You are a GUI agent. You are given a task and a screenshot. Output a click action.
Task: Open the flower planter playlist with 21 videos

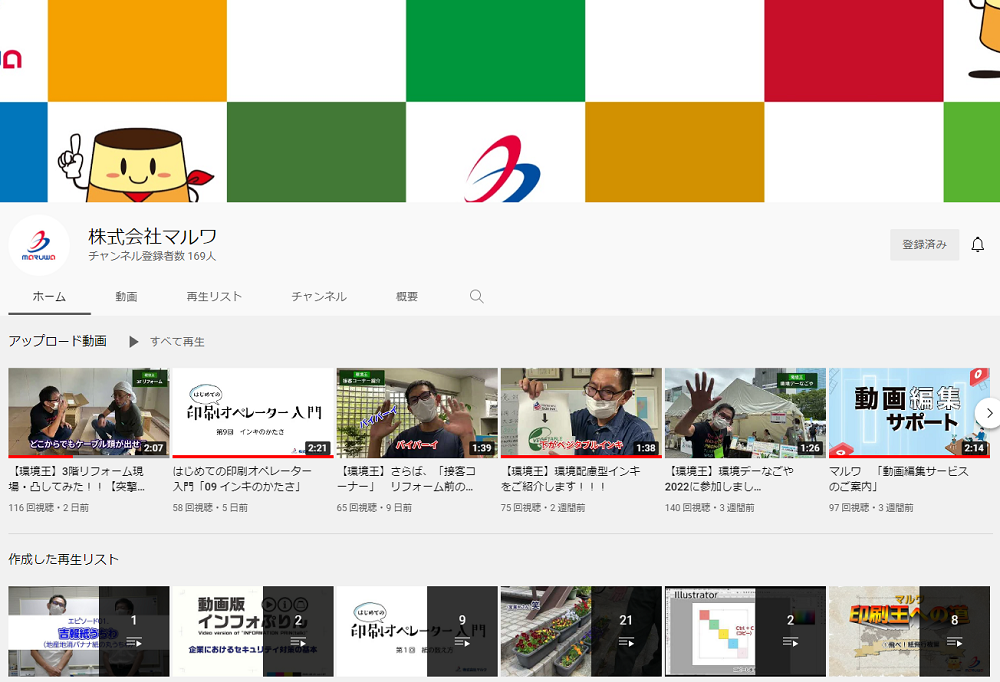pos(581,631)
